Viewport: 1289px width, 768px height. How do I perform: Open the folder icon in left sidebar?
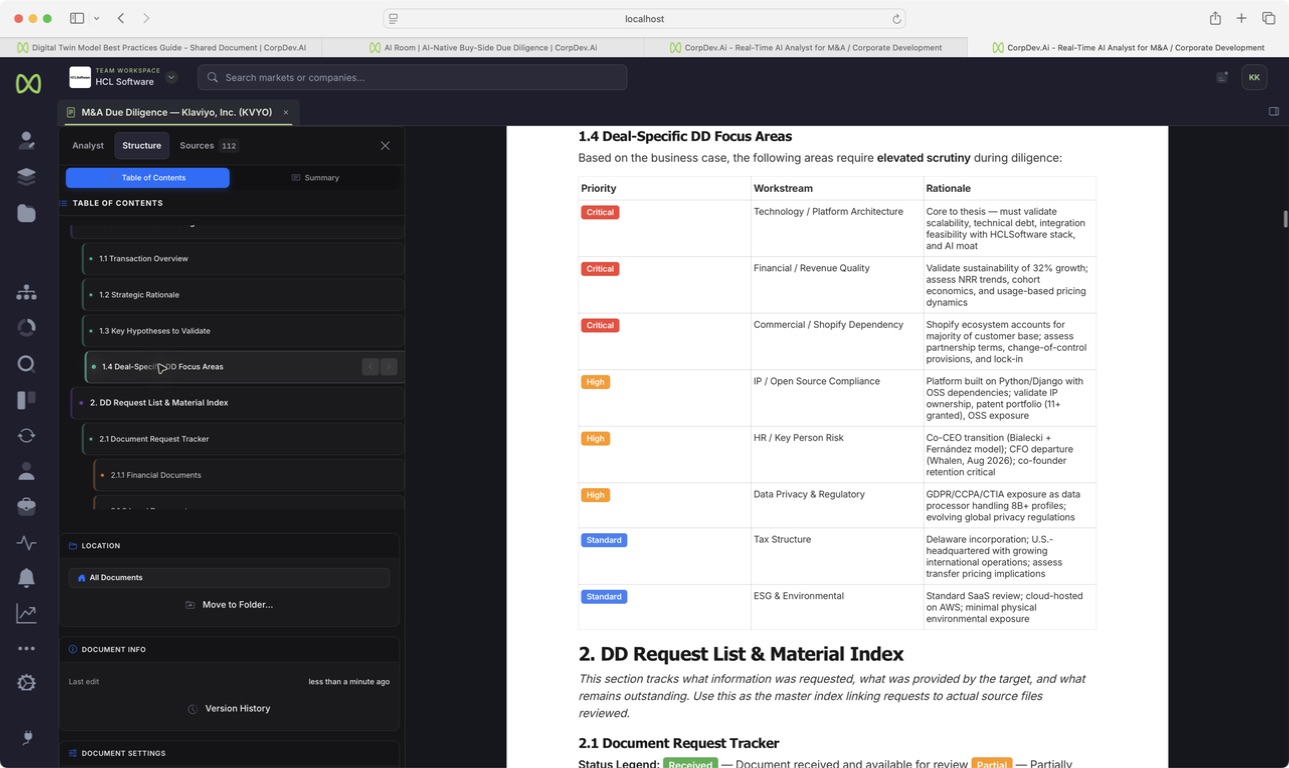point(27,213)
